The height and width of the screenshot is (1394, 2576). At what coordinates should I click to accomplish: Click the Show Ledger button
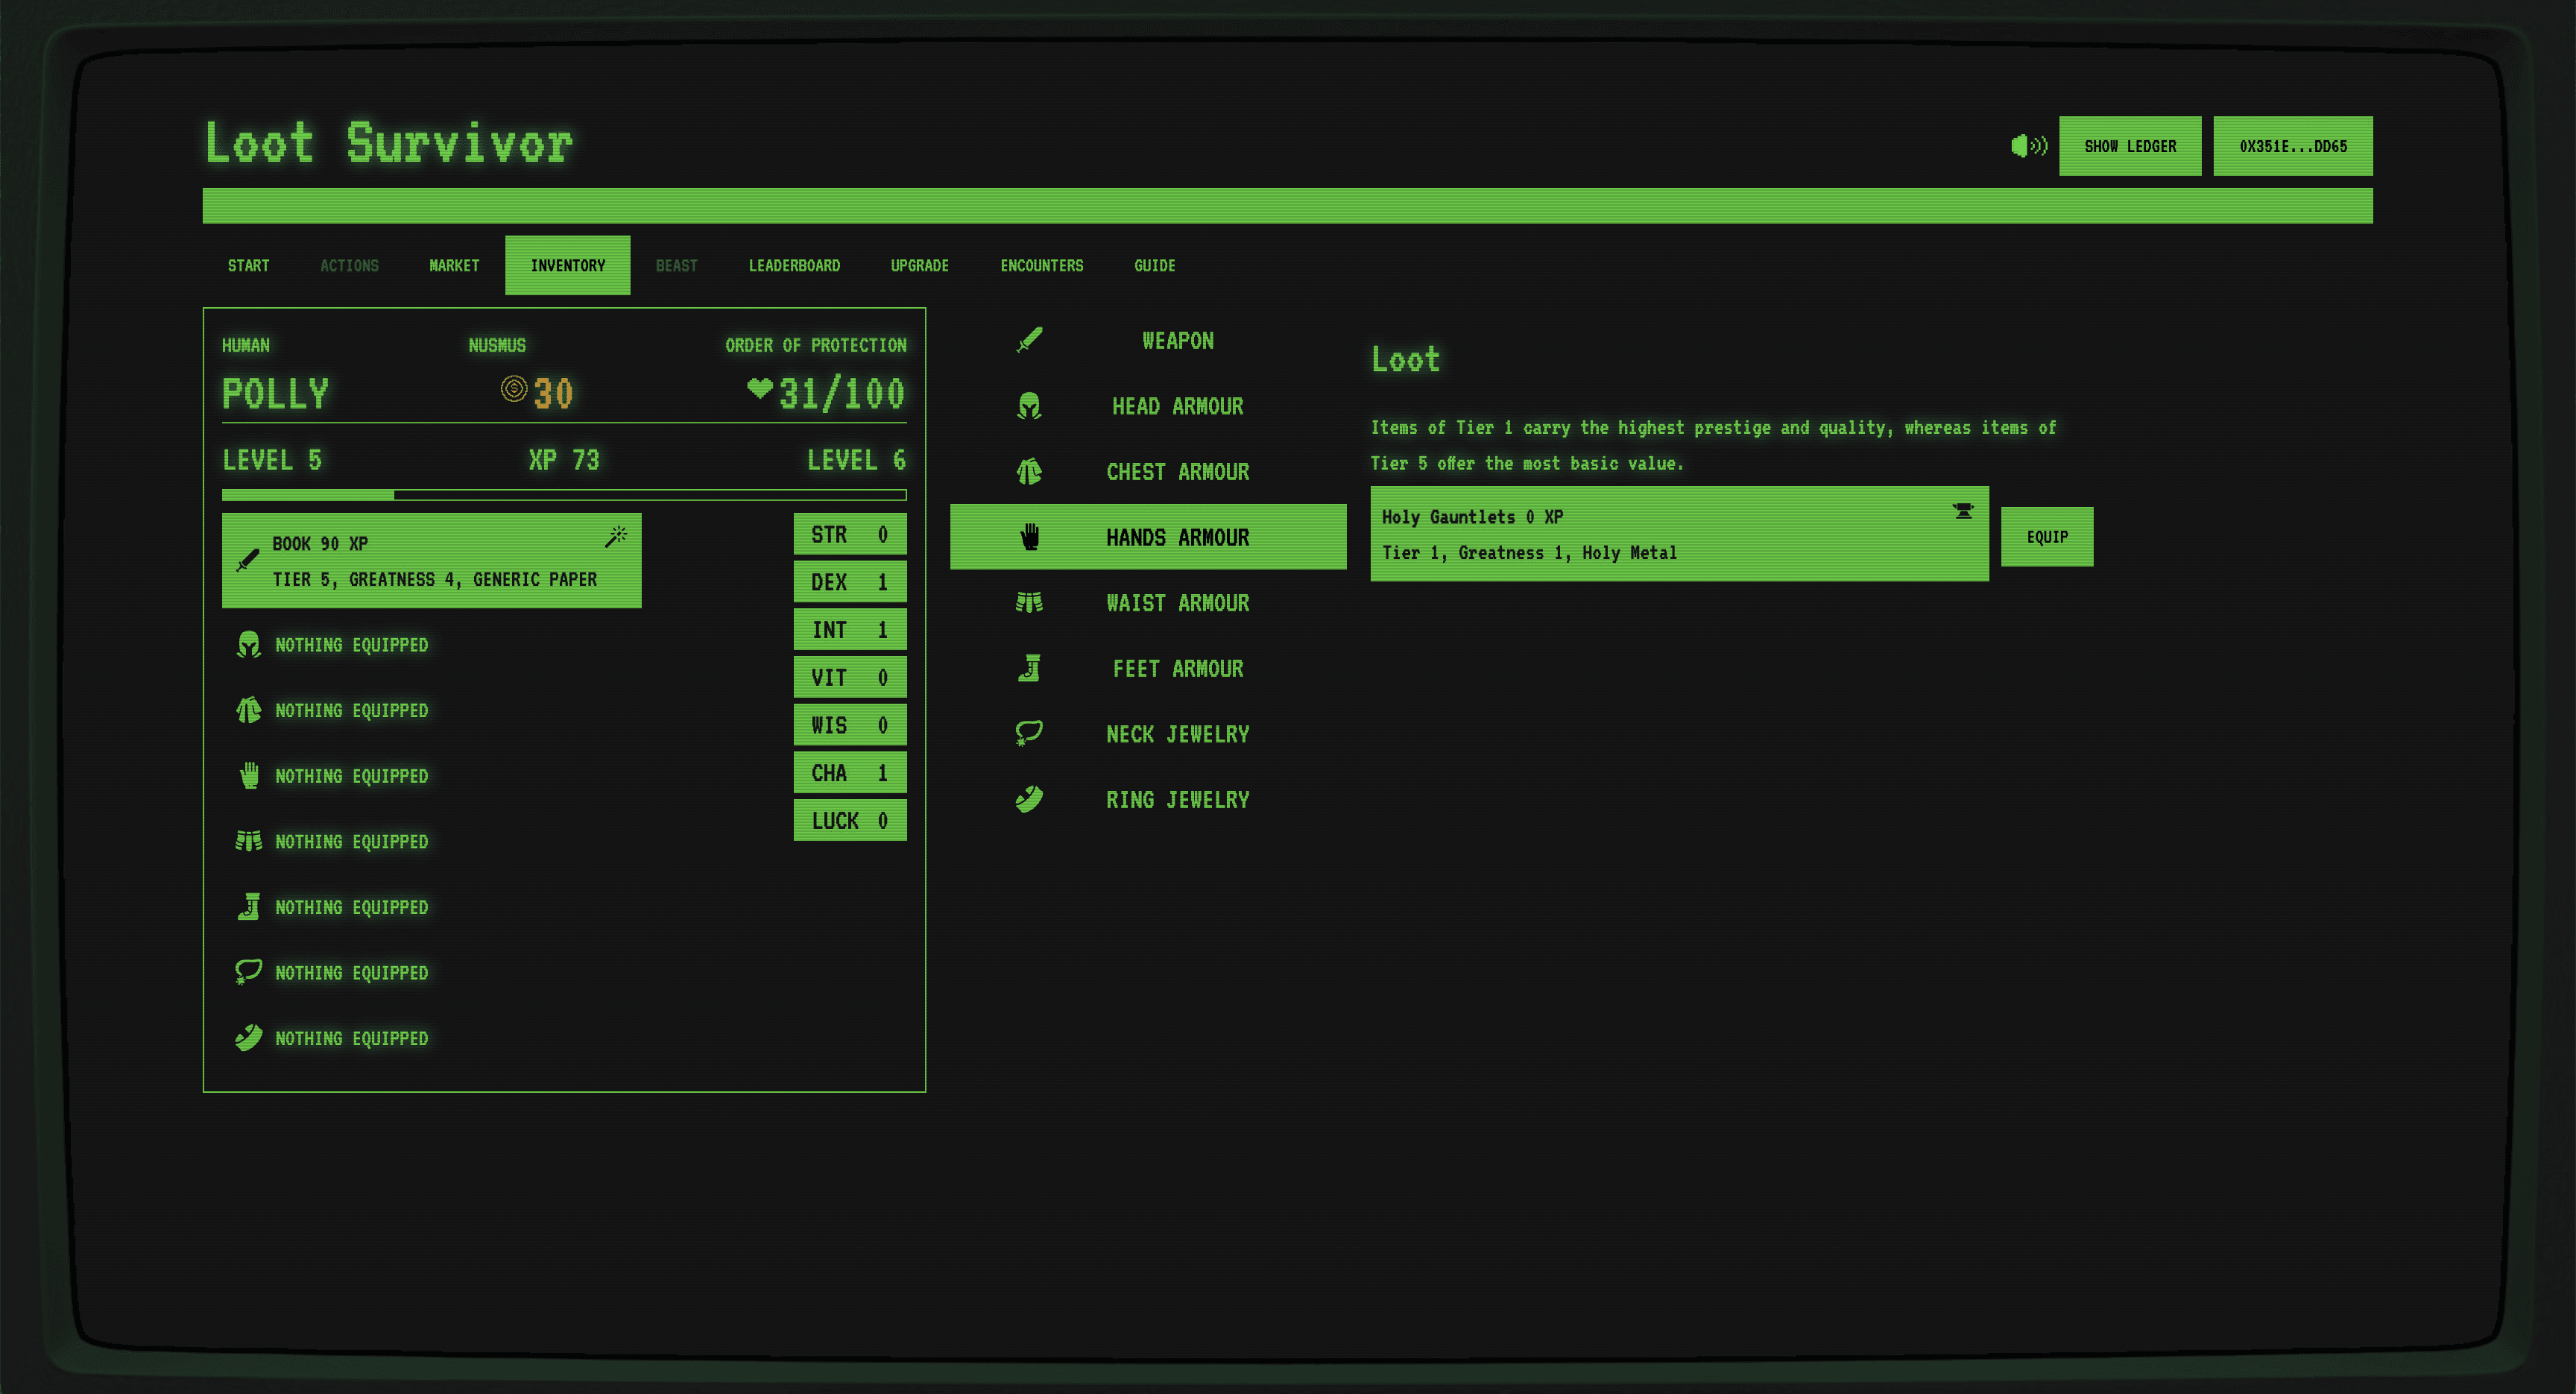tap(2130, 146)
